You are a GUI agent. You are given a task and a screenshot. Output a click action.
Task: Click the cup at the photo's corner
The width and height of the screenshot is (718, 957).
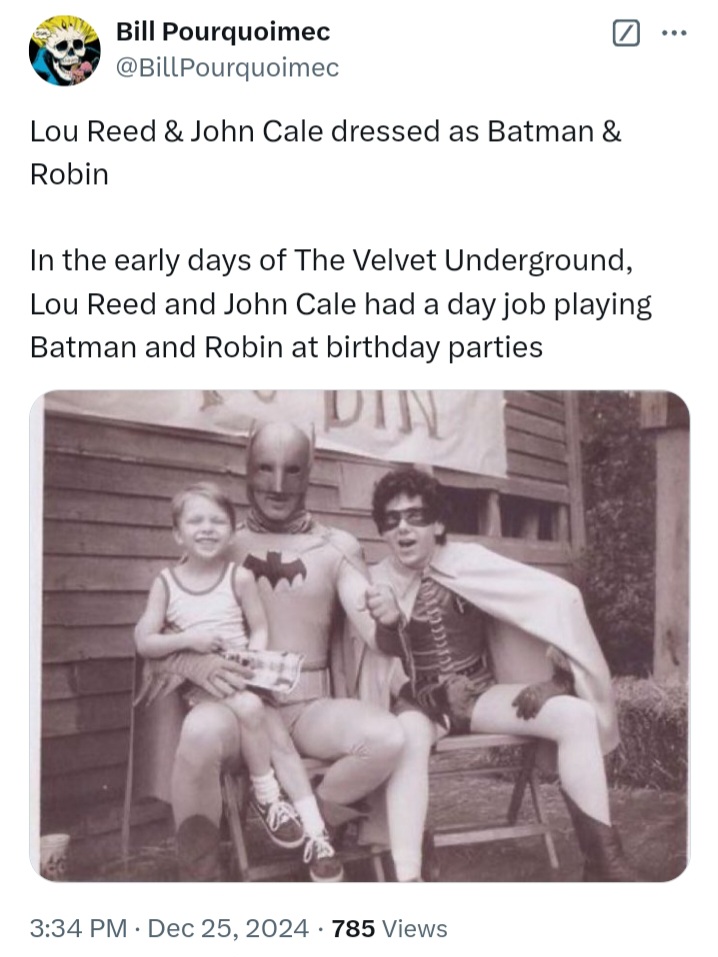54,856
